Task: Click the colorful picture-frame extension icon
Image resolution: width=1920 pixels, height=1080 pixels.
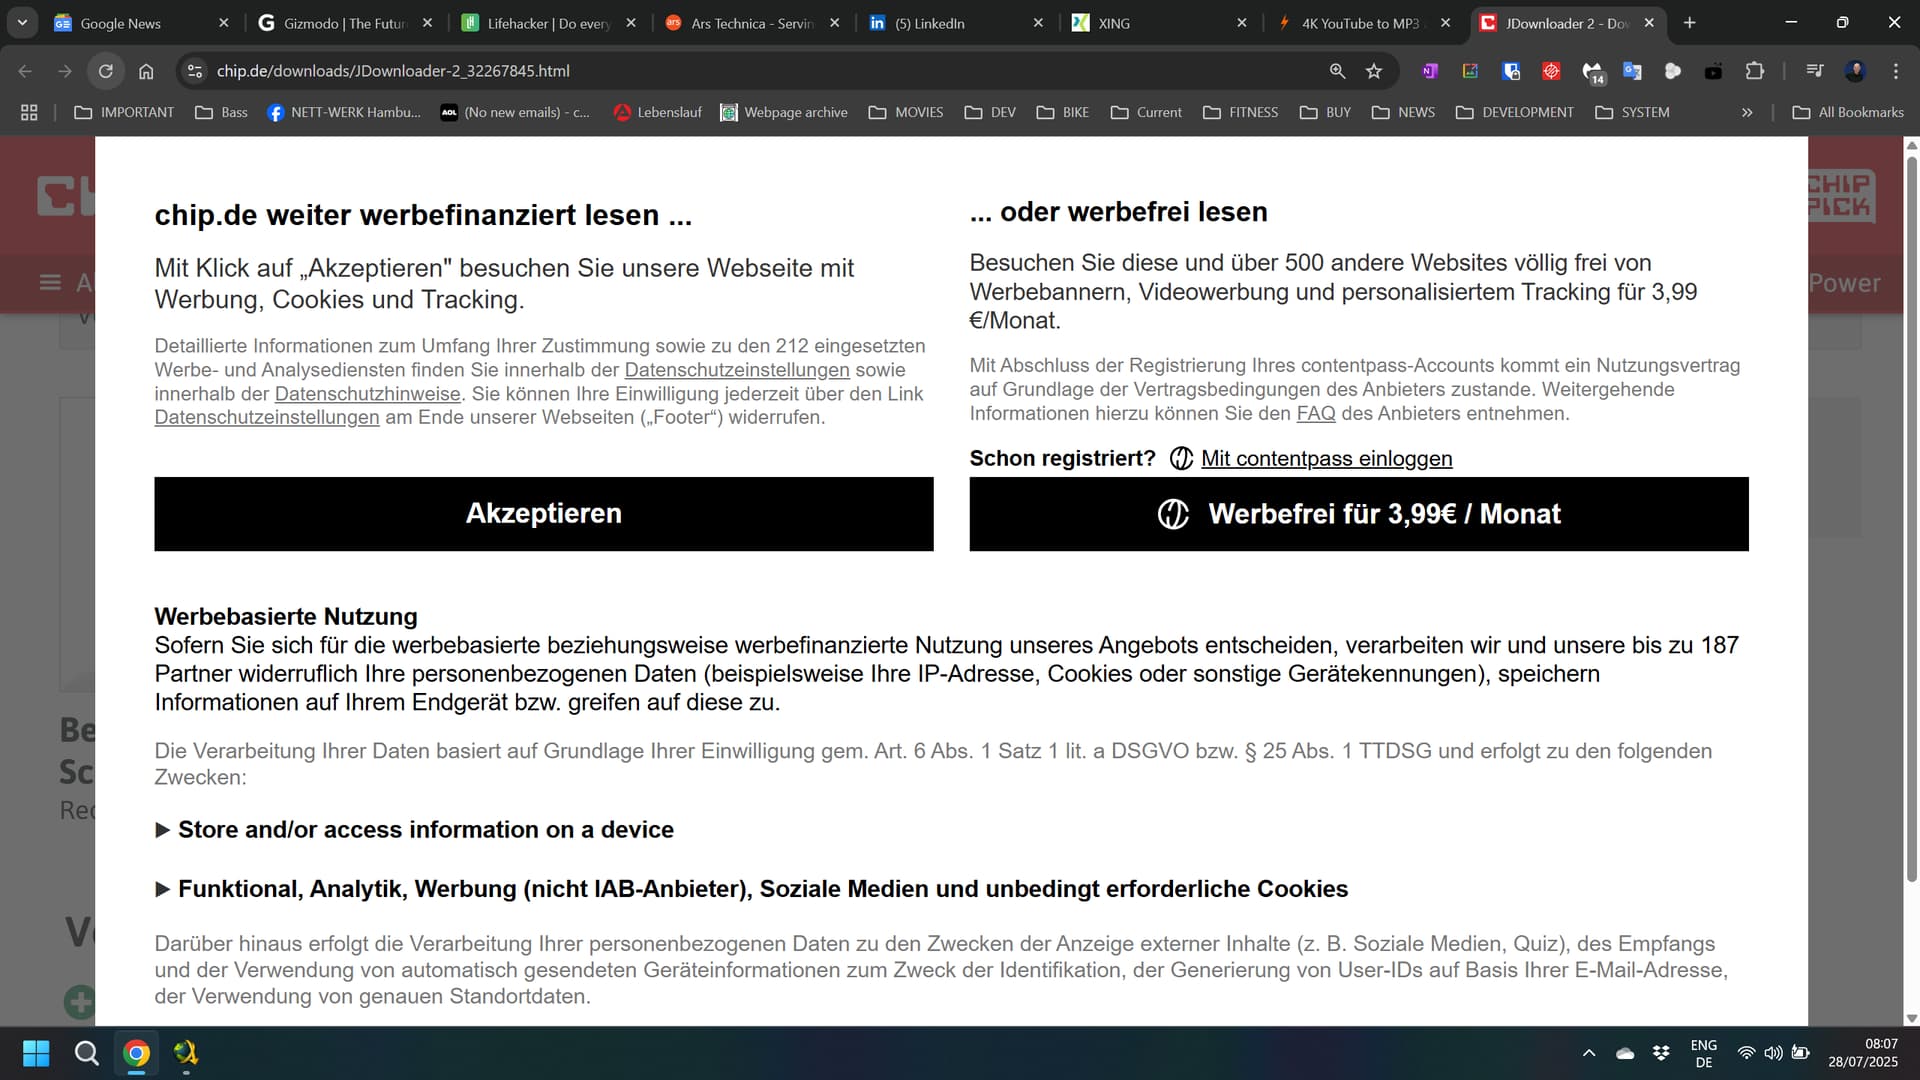Action: coord(1470,71)
